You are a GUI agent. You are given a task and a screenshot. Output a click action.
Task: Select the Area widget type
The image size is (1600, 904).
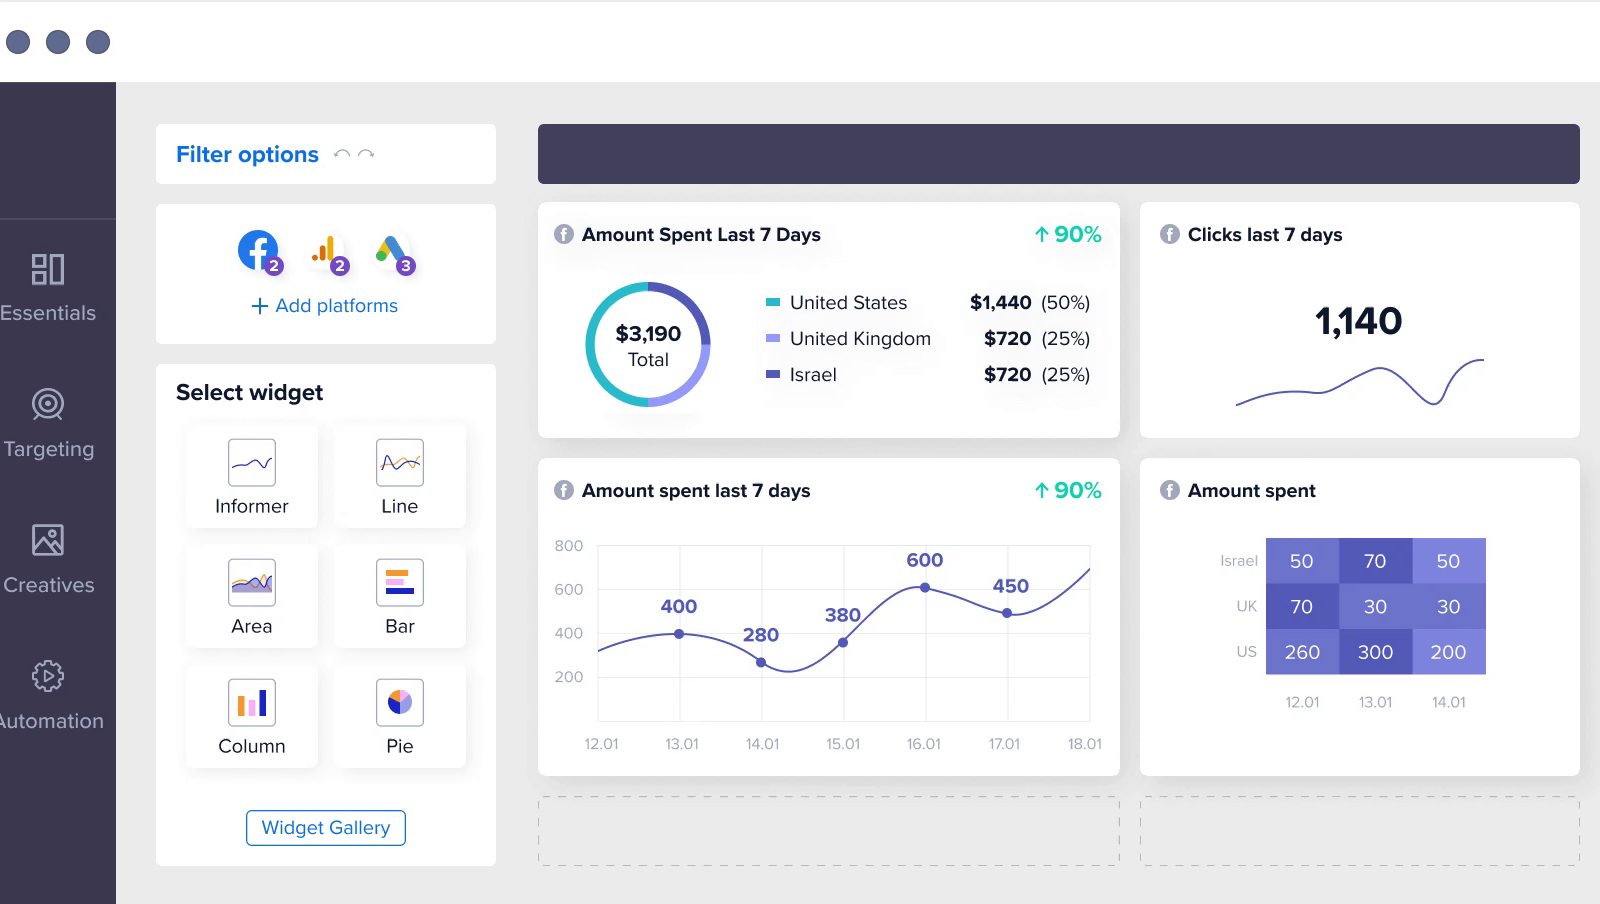coord(251,596)
